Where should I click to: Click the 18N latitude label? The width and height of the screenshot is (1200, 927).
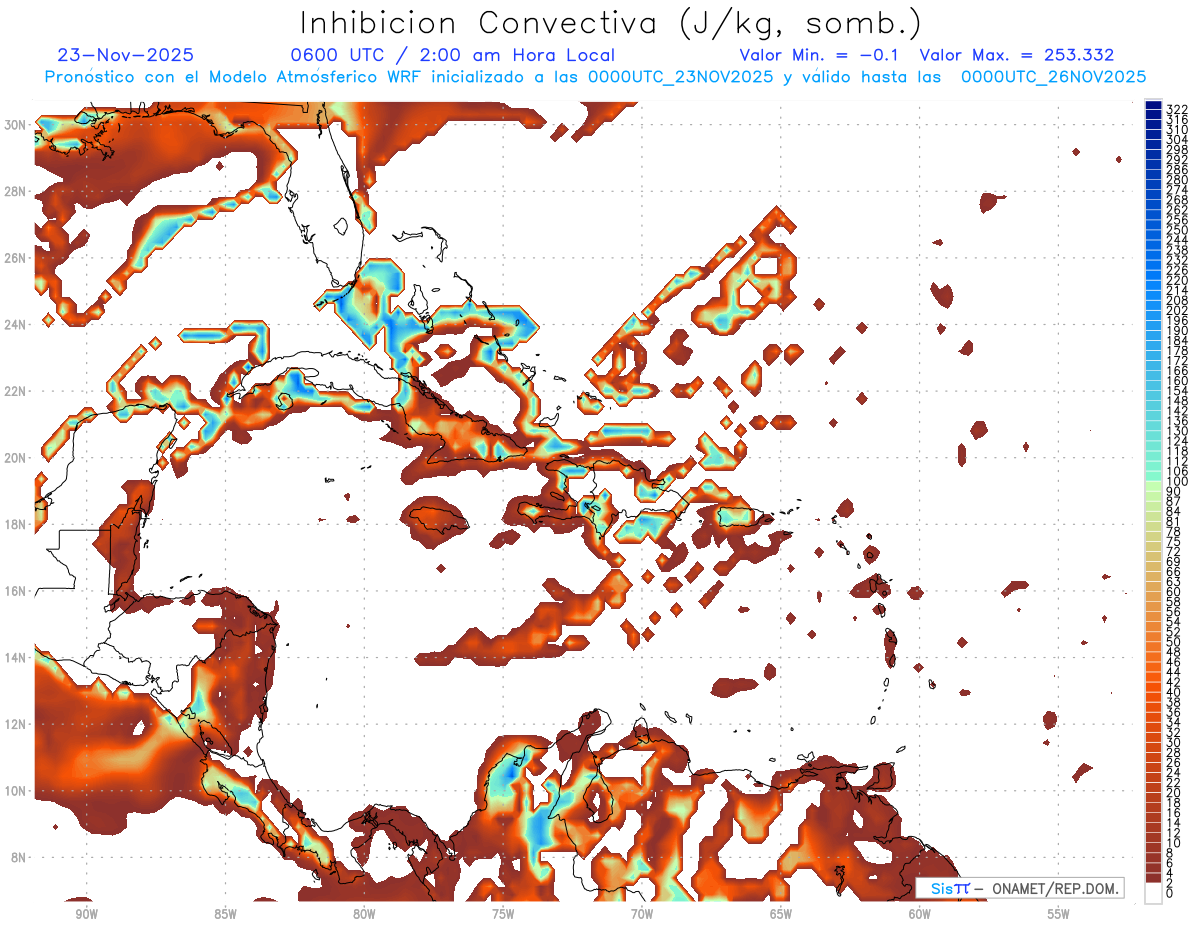pyautogui.click(x=17, y=524)
